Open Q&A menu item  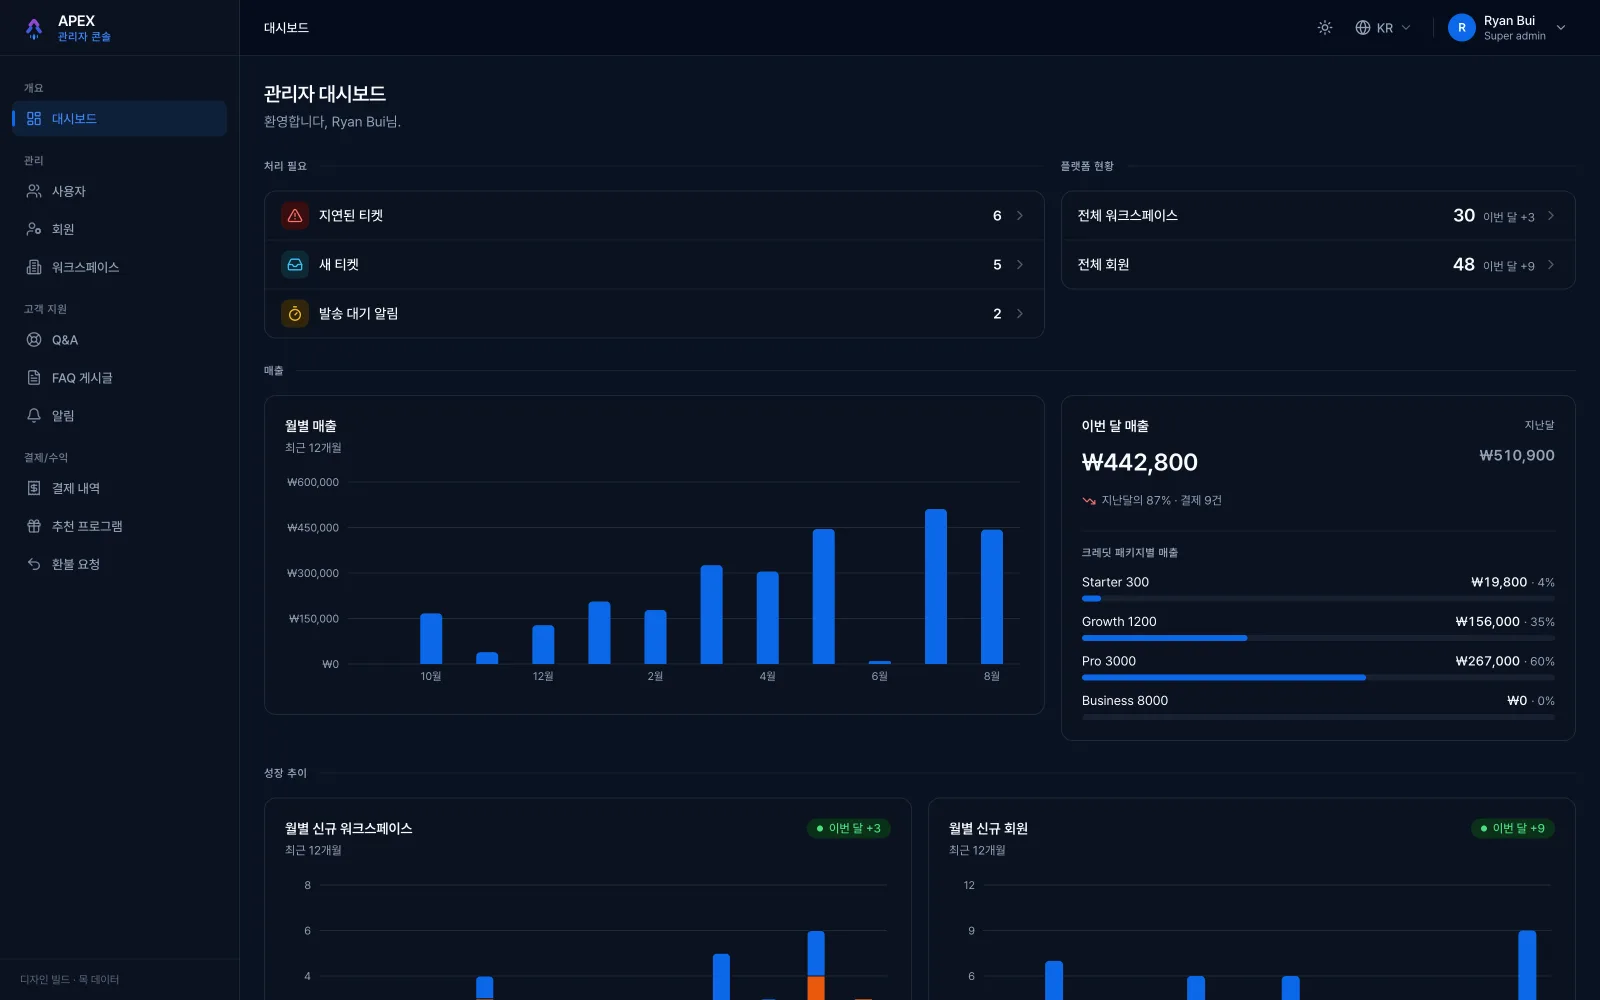tap(119, 340)
